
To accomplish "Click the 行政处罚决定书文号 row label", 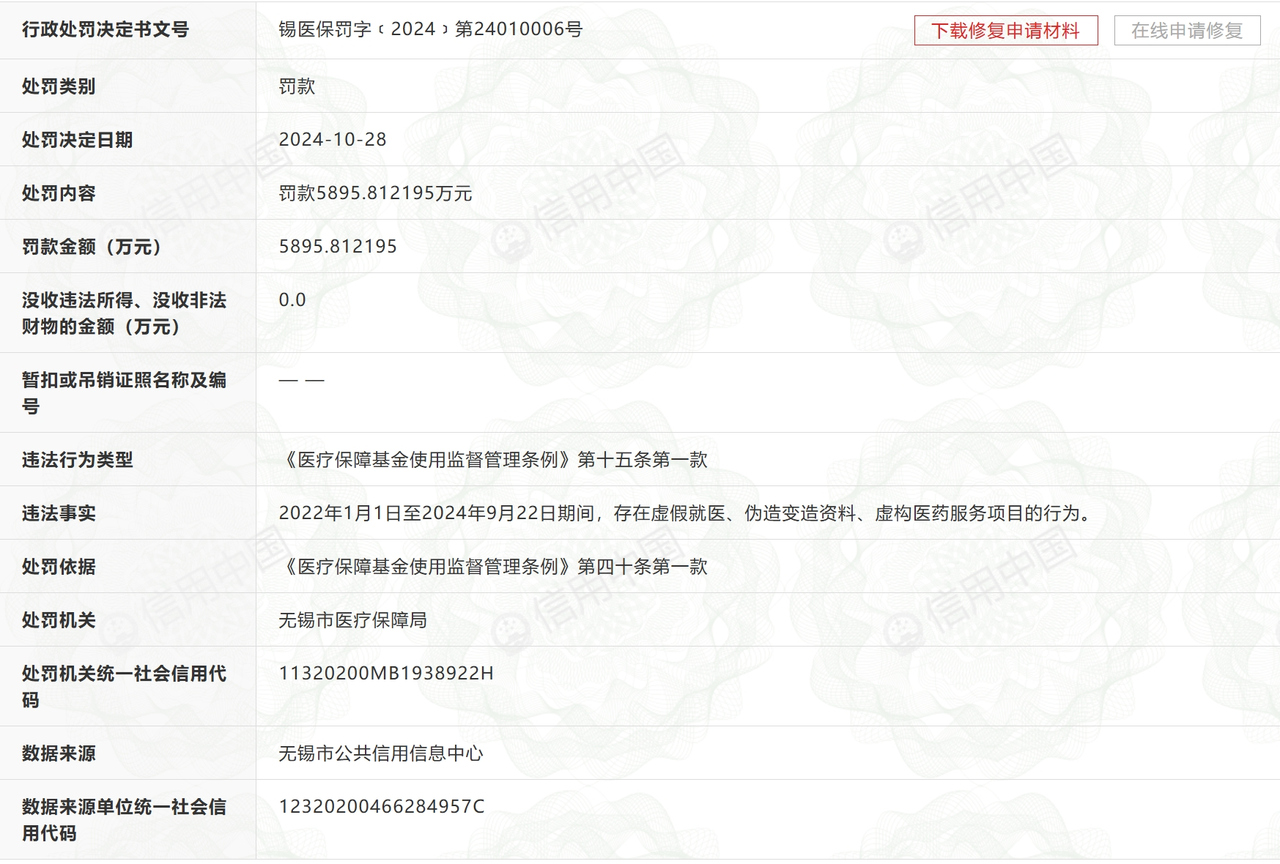I will [105, 29].
